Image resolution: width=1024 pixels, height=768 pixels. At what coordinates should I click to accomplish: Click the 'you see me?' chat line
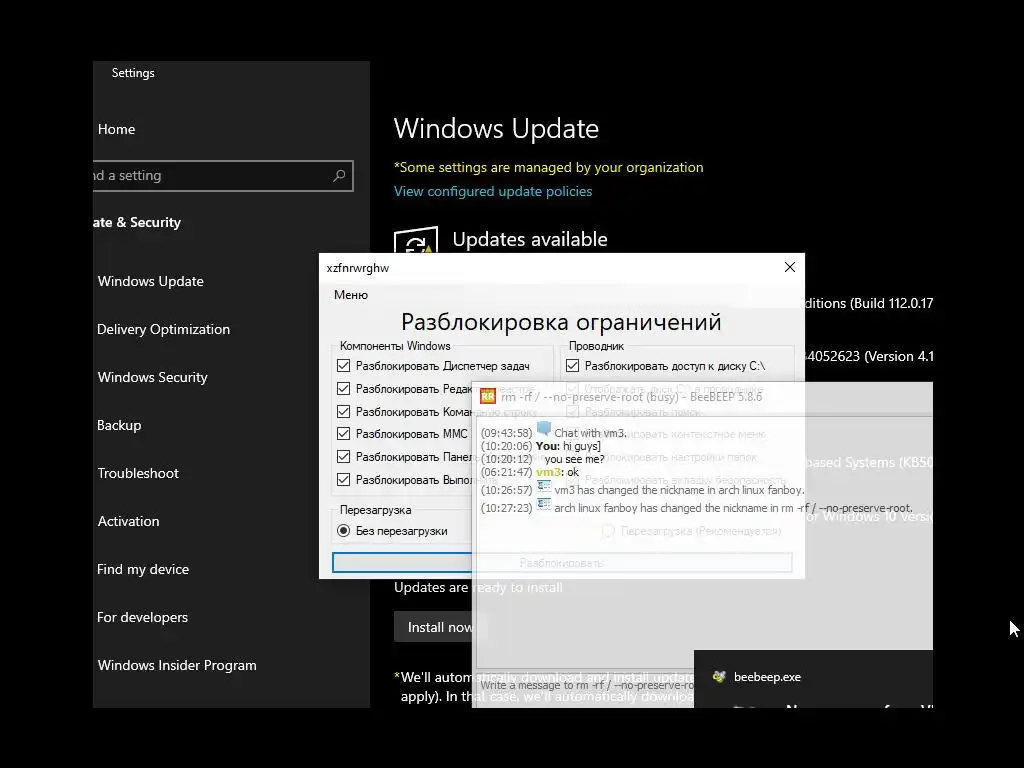coord(575,459)
